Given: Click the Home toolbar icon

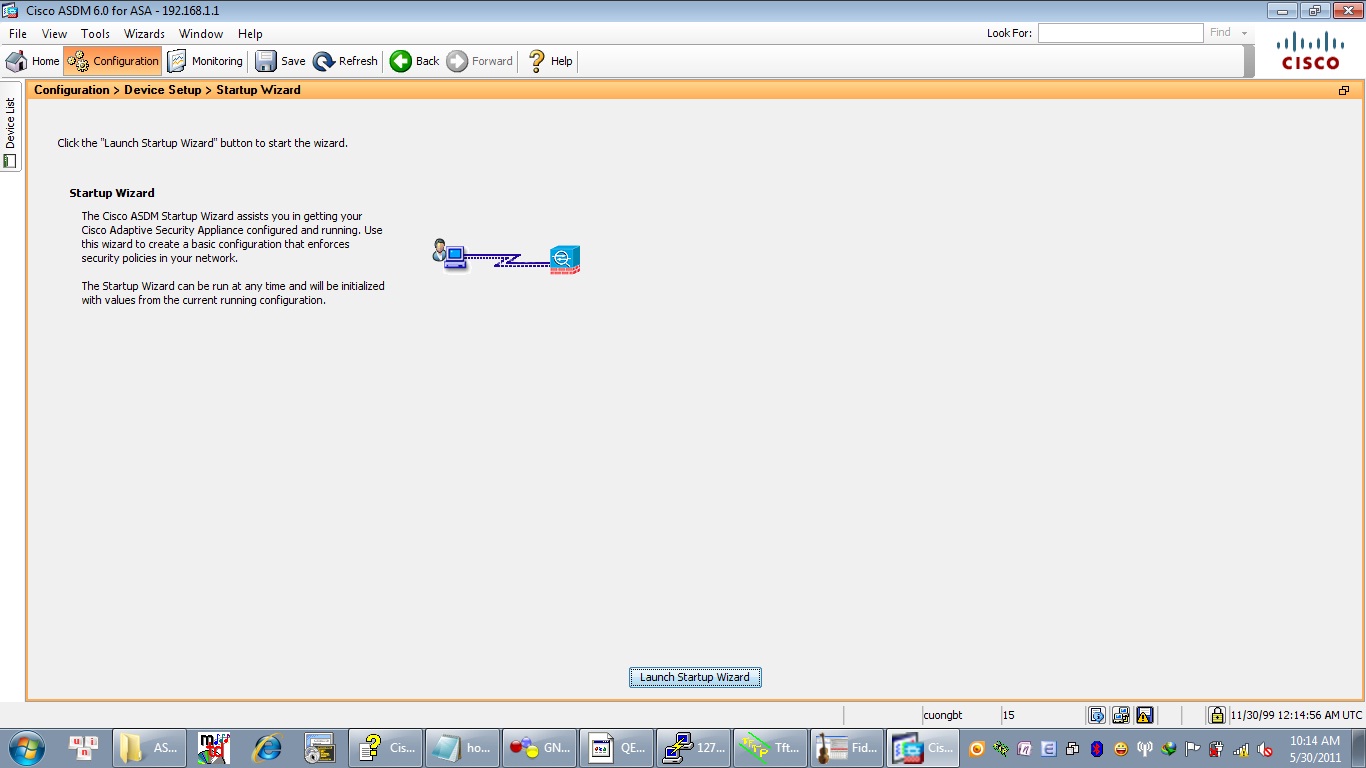Looking at the screenshot, I should pyautogui.click(x=32, y=61).
